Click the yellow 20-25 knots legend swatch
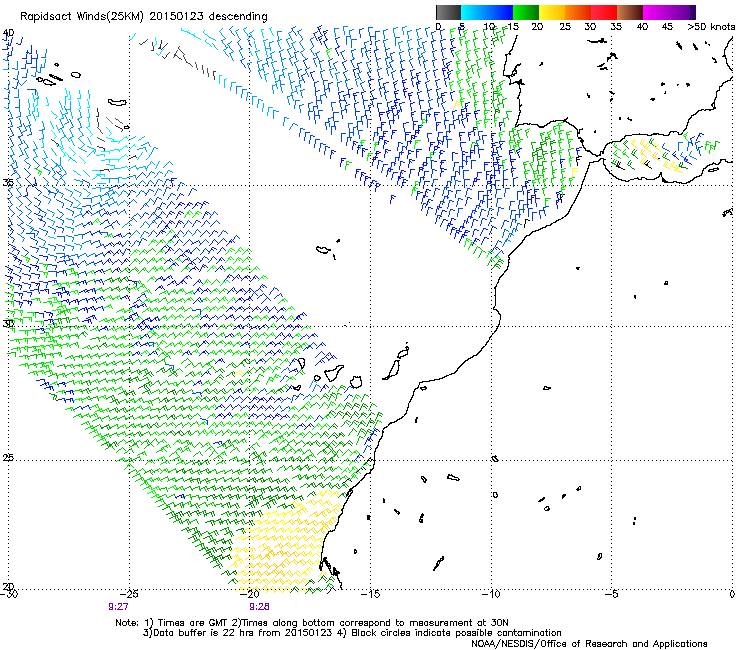The image size is (740, 650). tap(552, 12)
